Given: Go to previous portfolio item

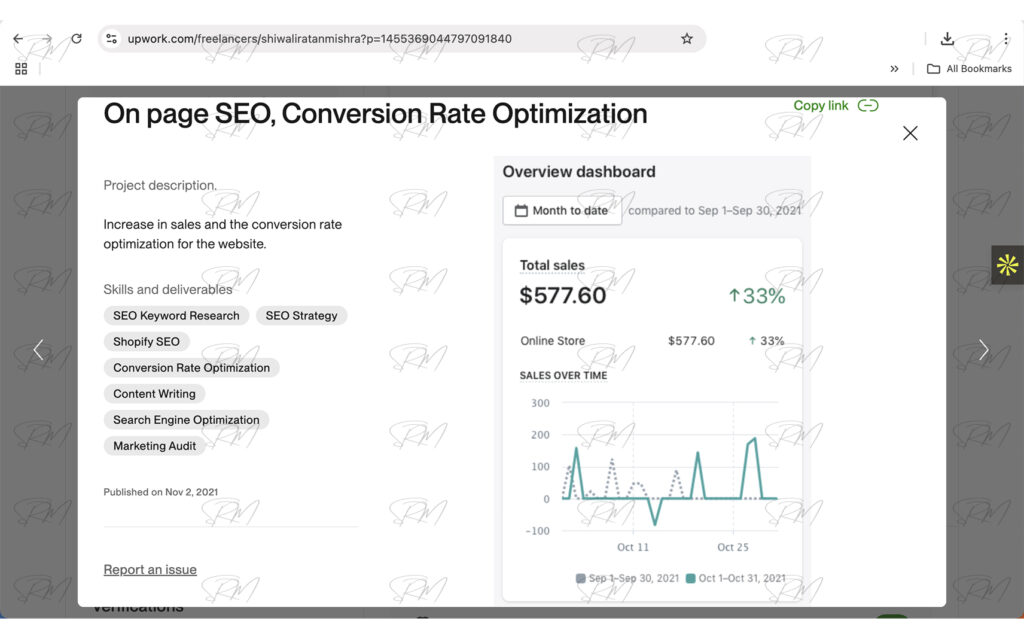Looking at the screenshot, I should (39, 350).
